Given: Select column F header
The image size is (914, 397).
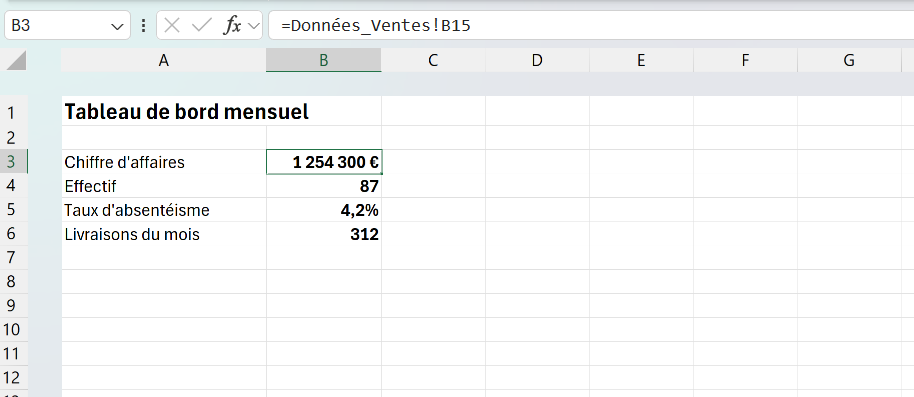Looking at the screenshot, I should (x=745, y=60).
